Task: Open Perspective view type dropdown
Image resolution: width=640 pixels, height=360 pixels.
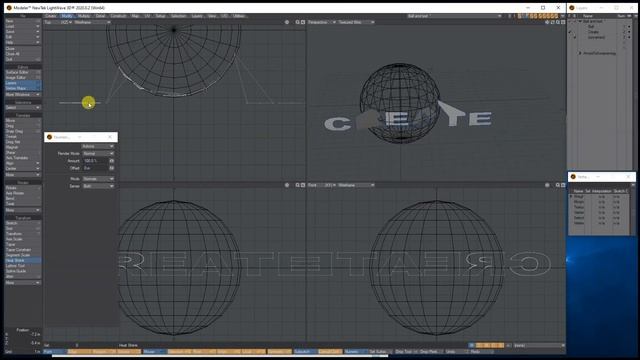Action: pyautogui.click(x=322, y=22)
